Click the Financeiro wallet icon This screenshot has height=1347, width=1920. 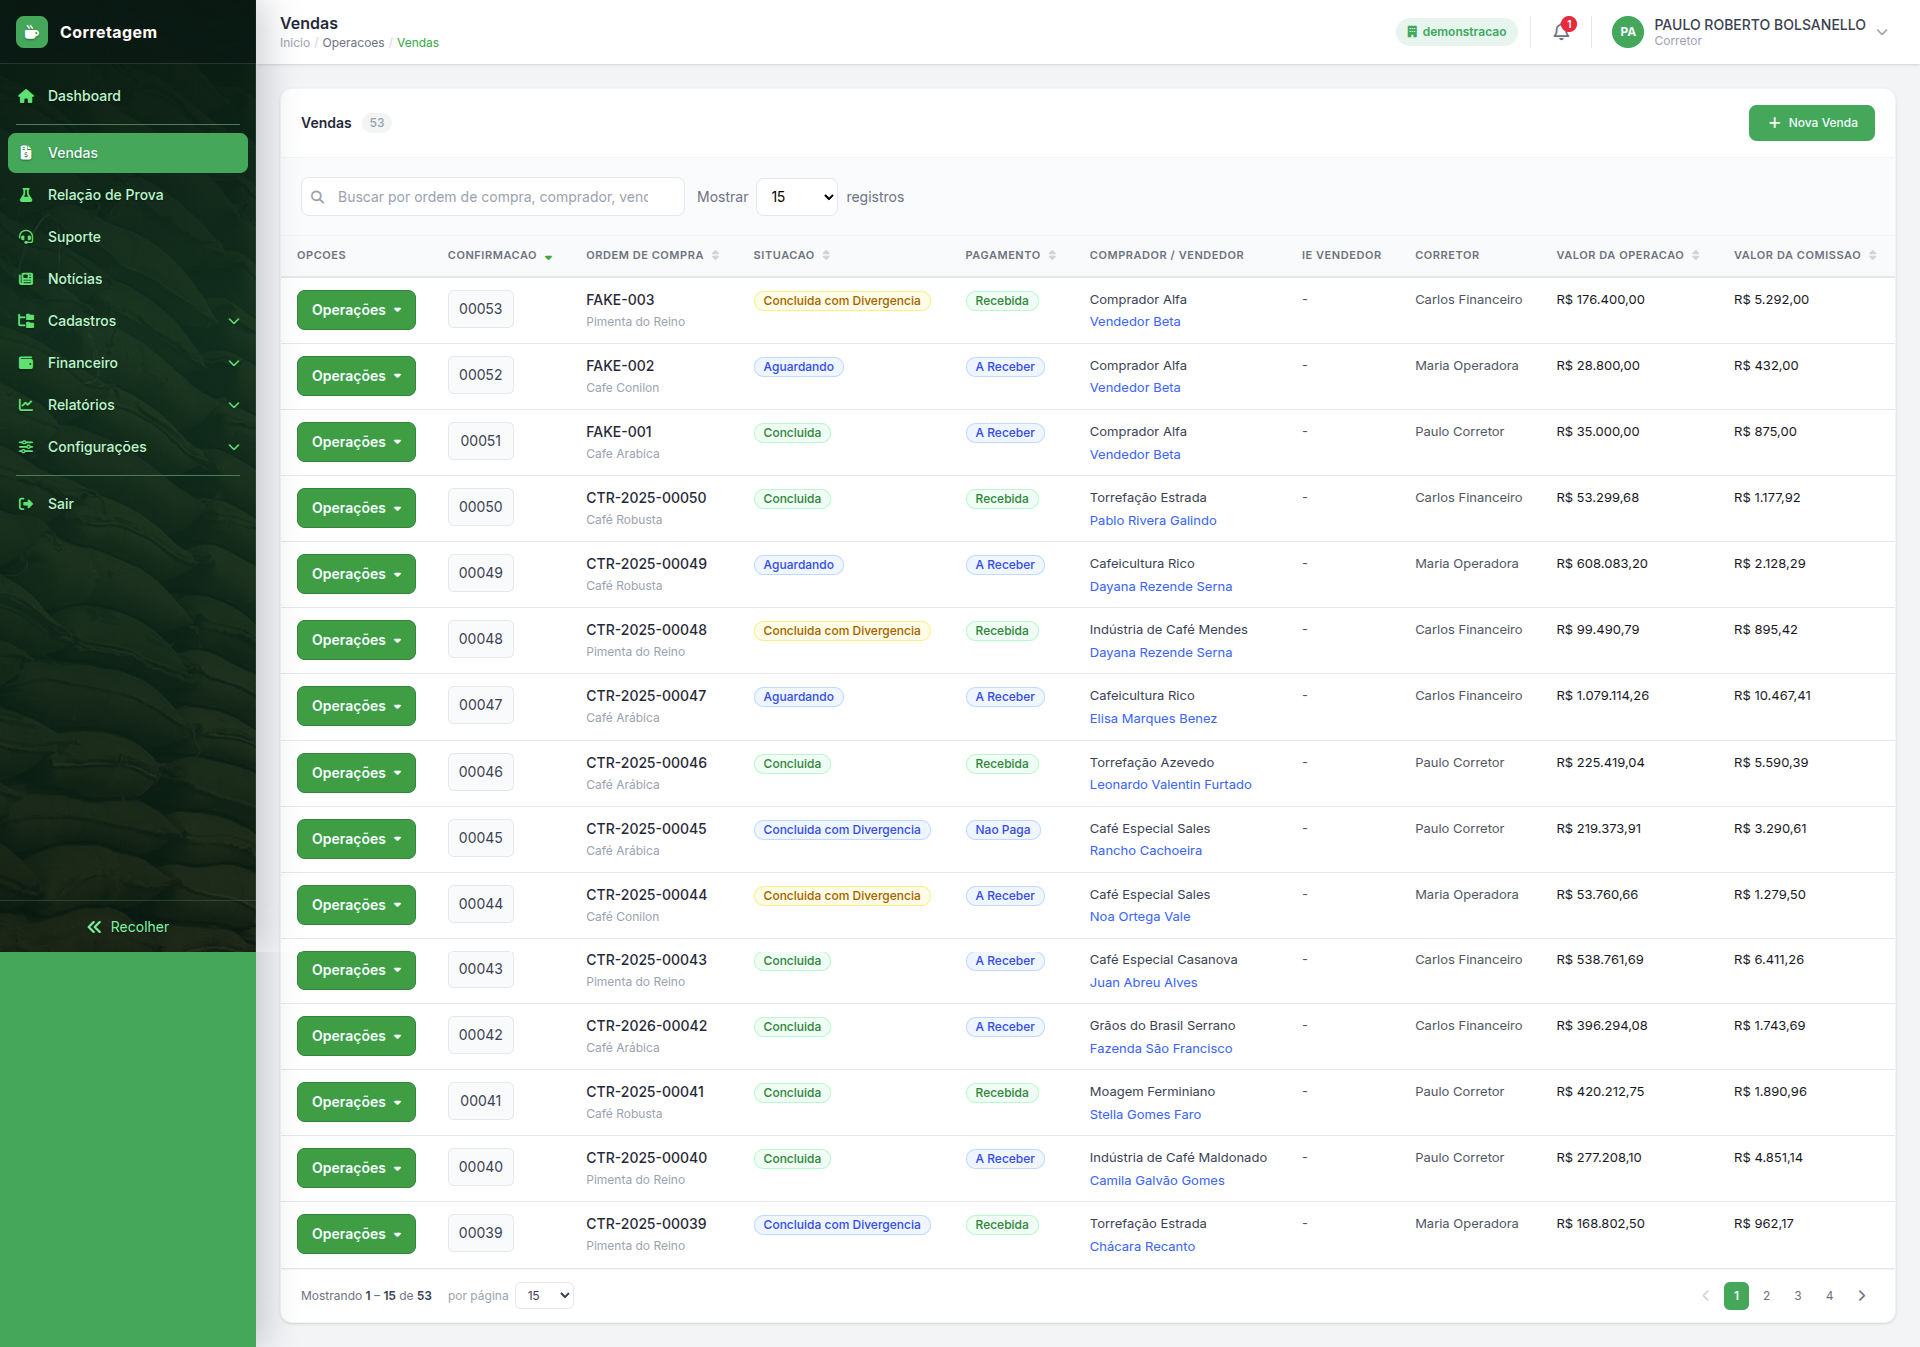pos(26,363)
